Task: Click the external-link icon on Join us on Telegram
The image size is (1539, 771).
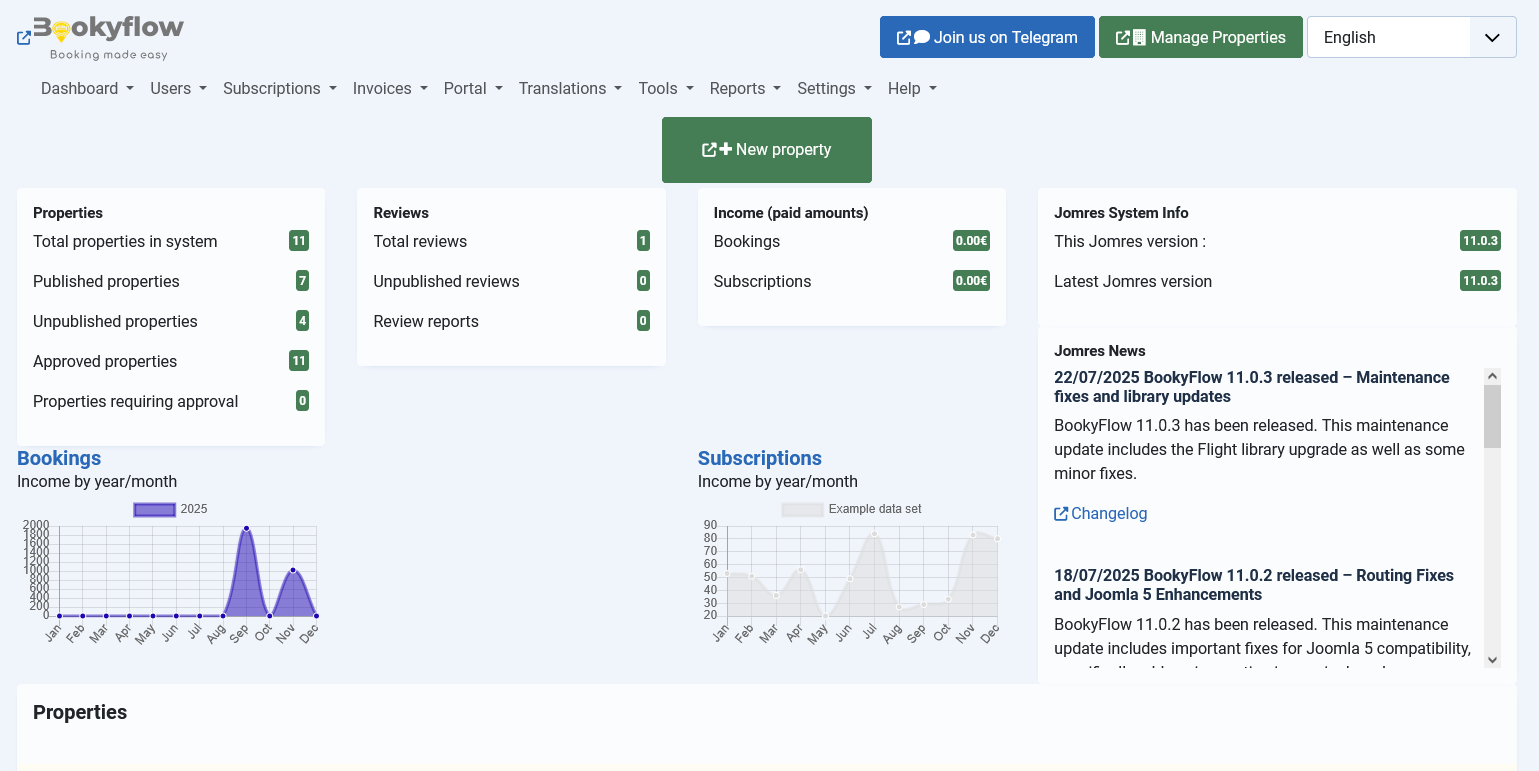Action: (x=903, y=37)
